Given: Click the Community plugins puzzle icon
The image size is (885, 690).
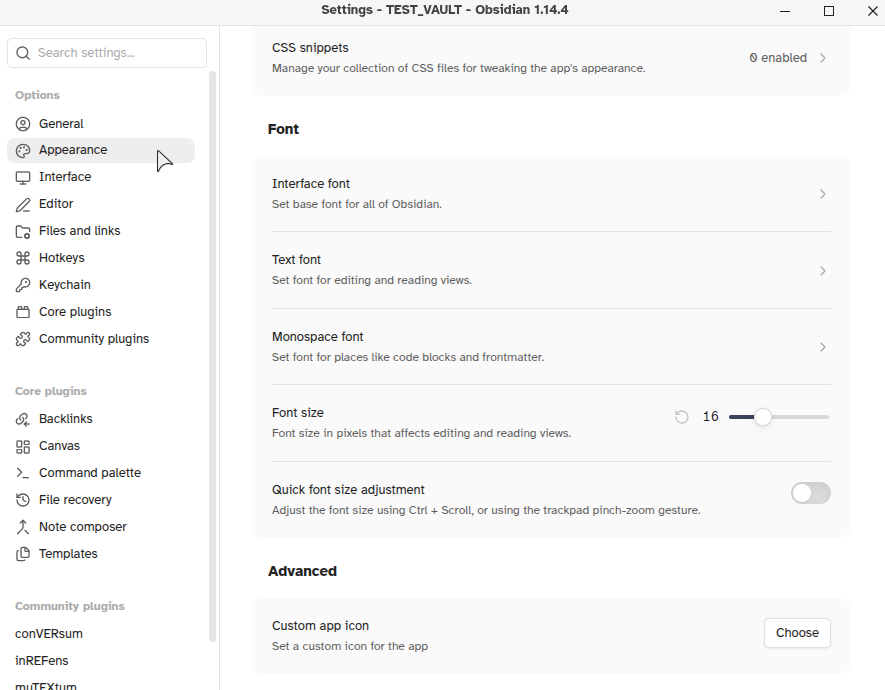Looking at the screenshot, I should click(23, 339).
